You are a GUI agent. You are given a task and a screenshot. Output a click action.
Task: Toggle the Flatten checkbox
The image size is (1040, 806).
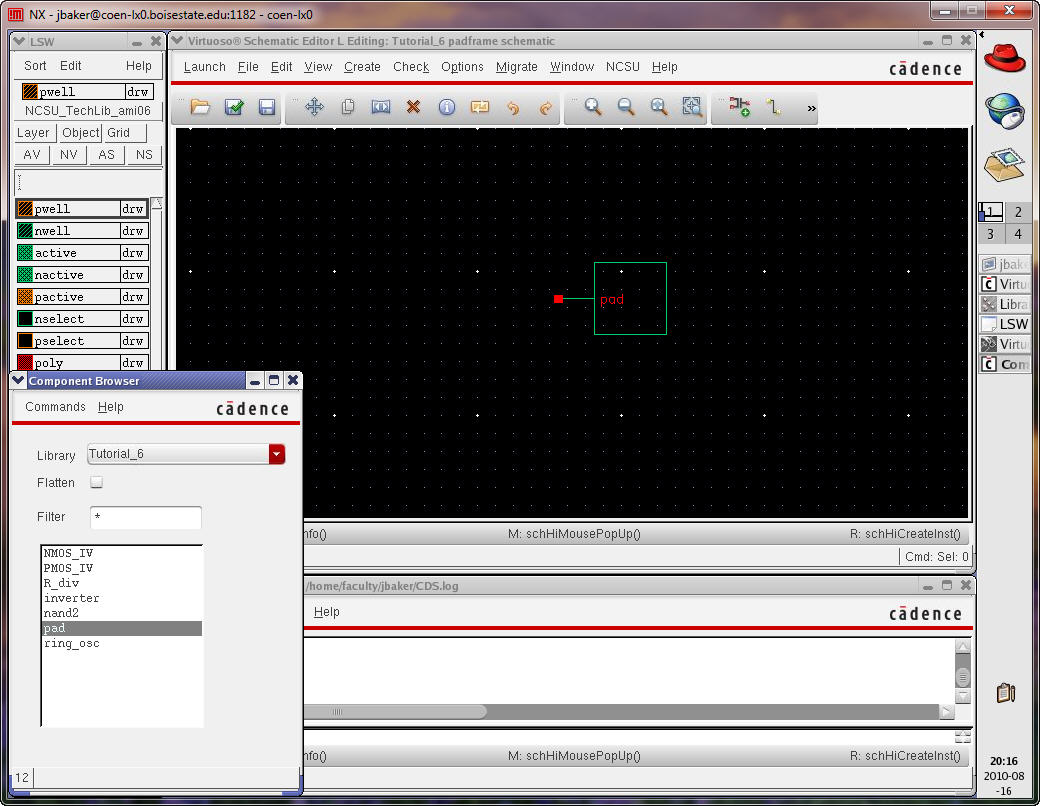[97, 483]
